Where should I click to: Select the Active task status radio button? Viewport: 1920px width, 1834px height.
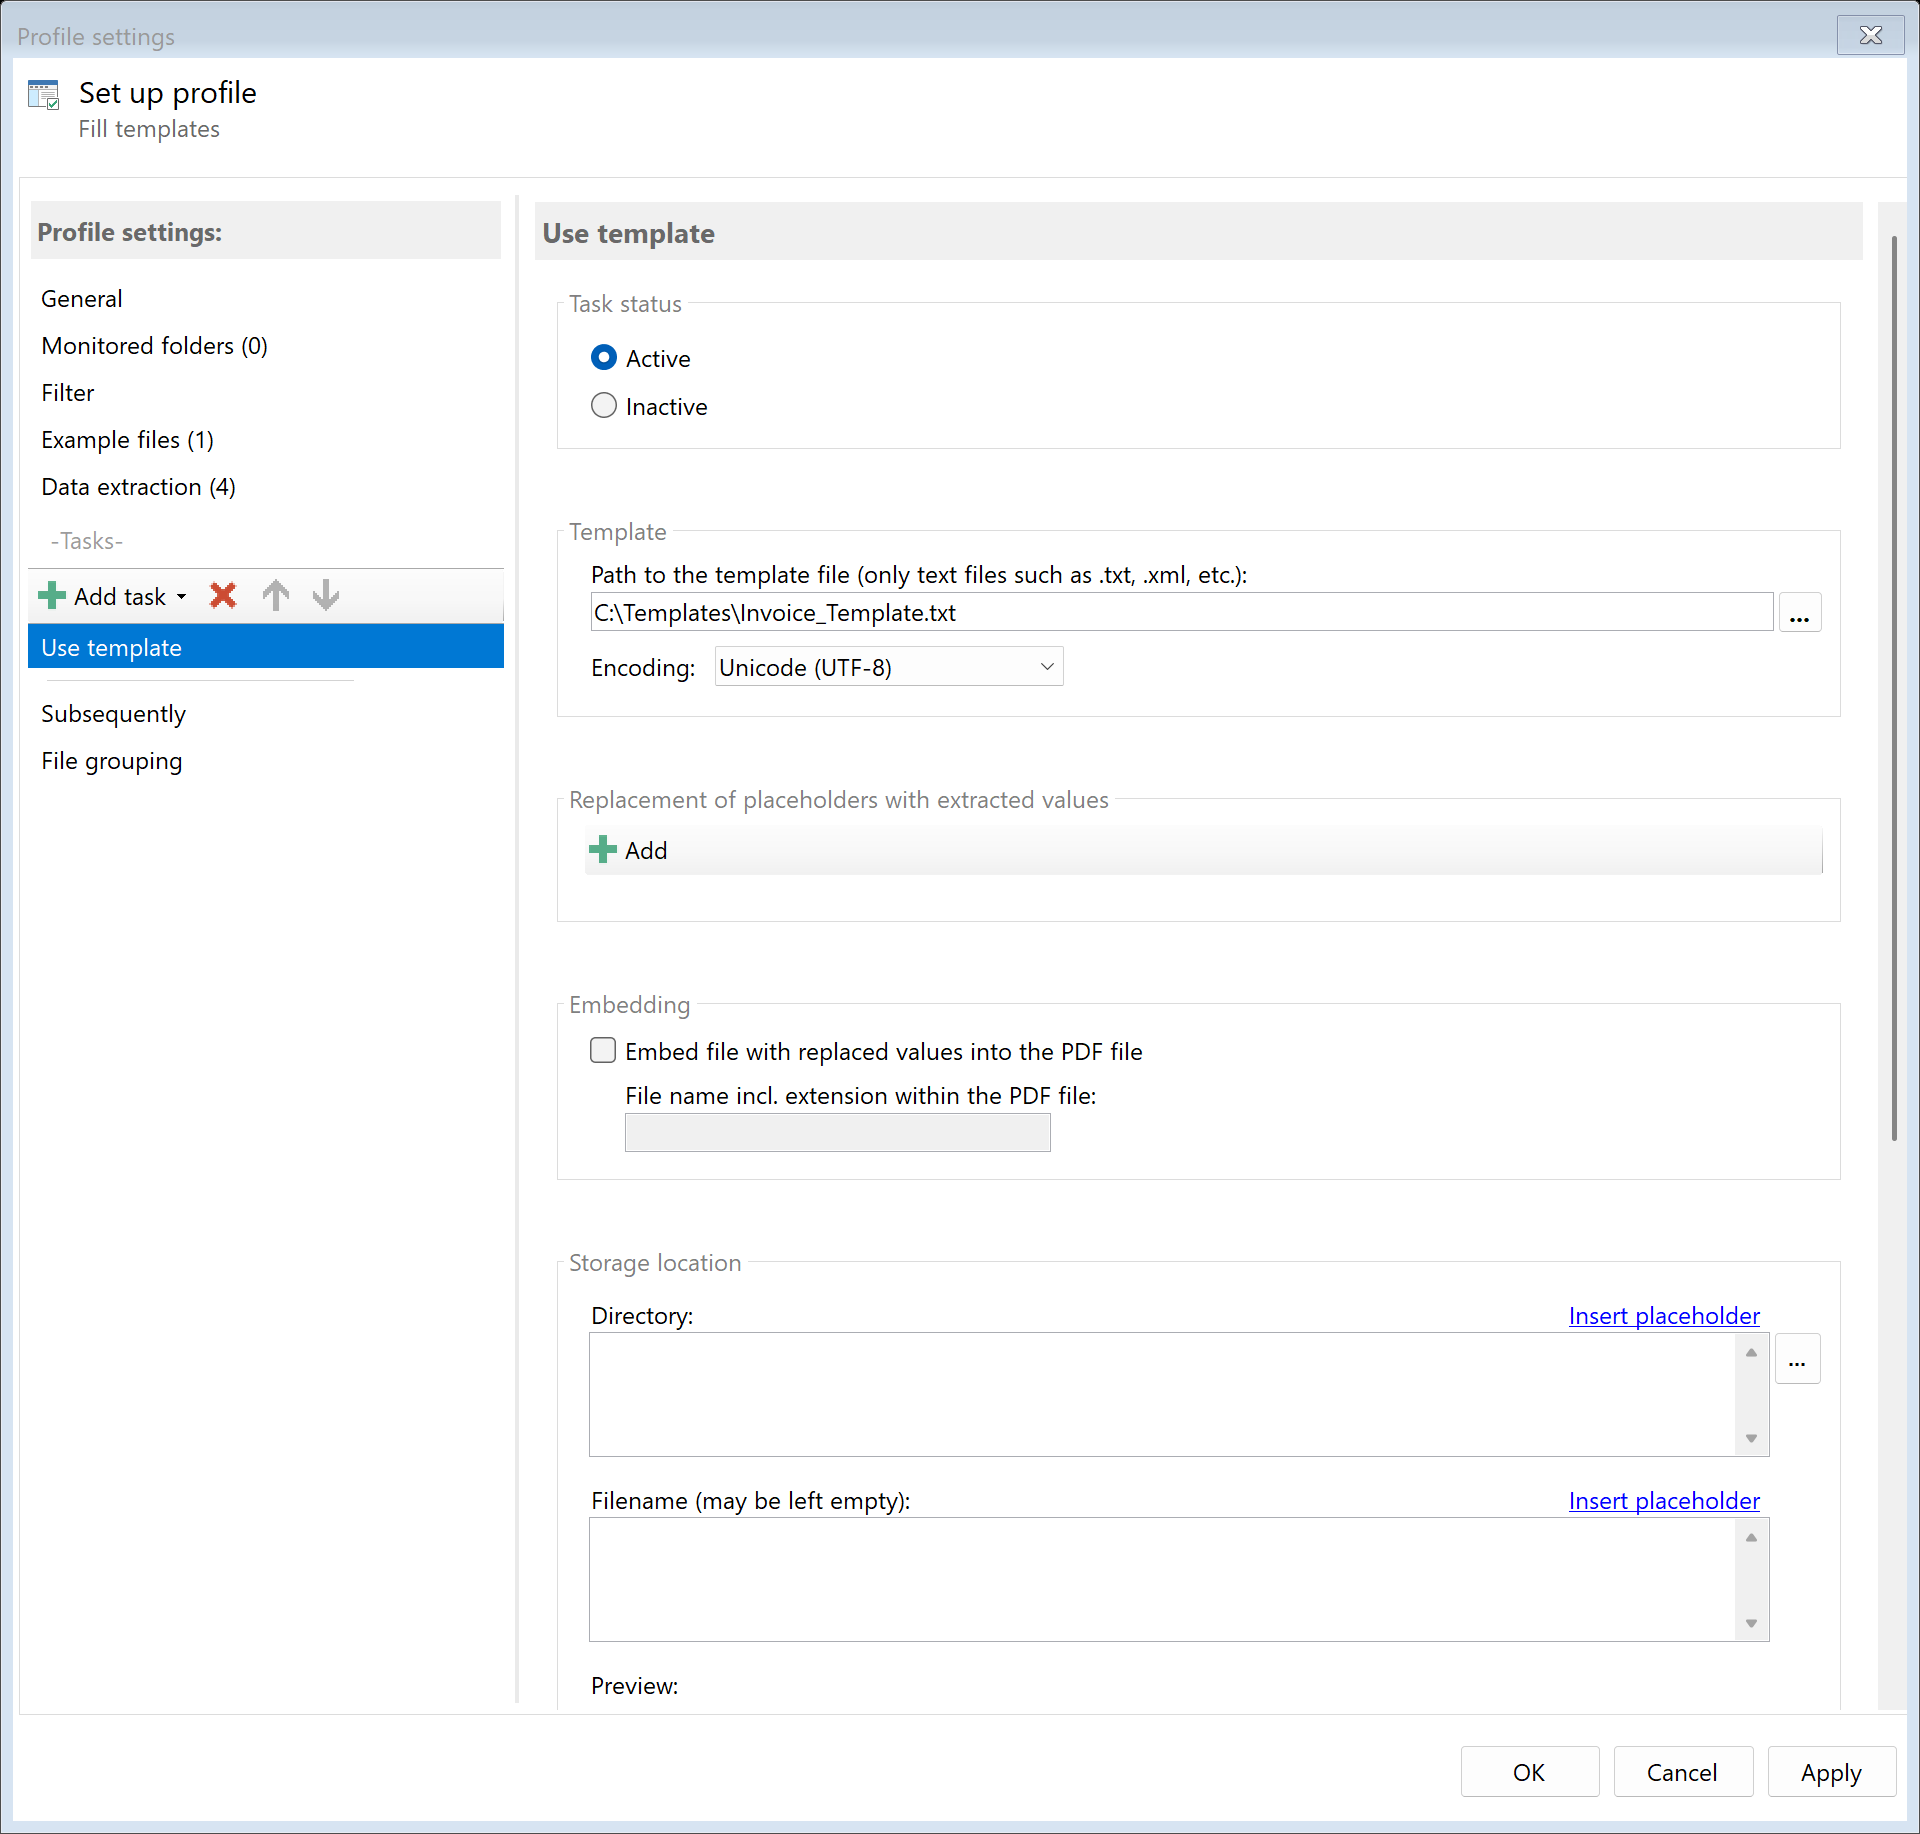pyautogui.click(x=604, y=357)
